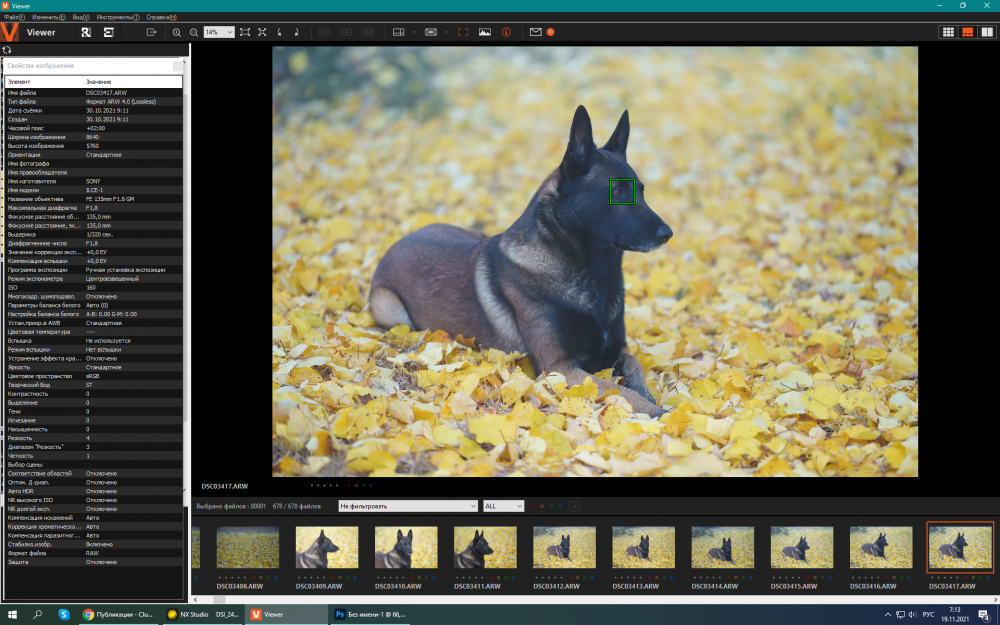Expand panel layout options arrow
Image resolution: width=1000 pixels, height=625 pixels.
(x=414, y=32)
